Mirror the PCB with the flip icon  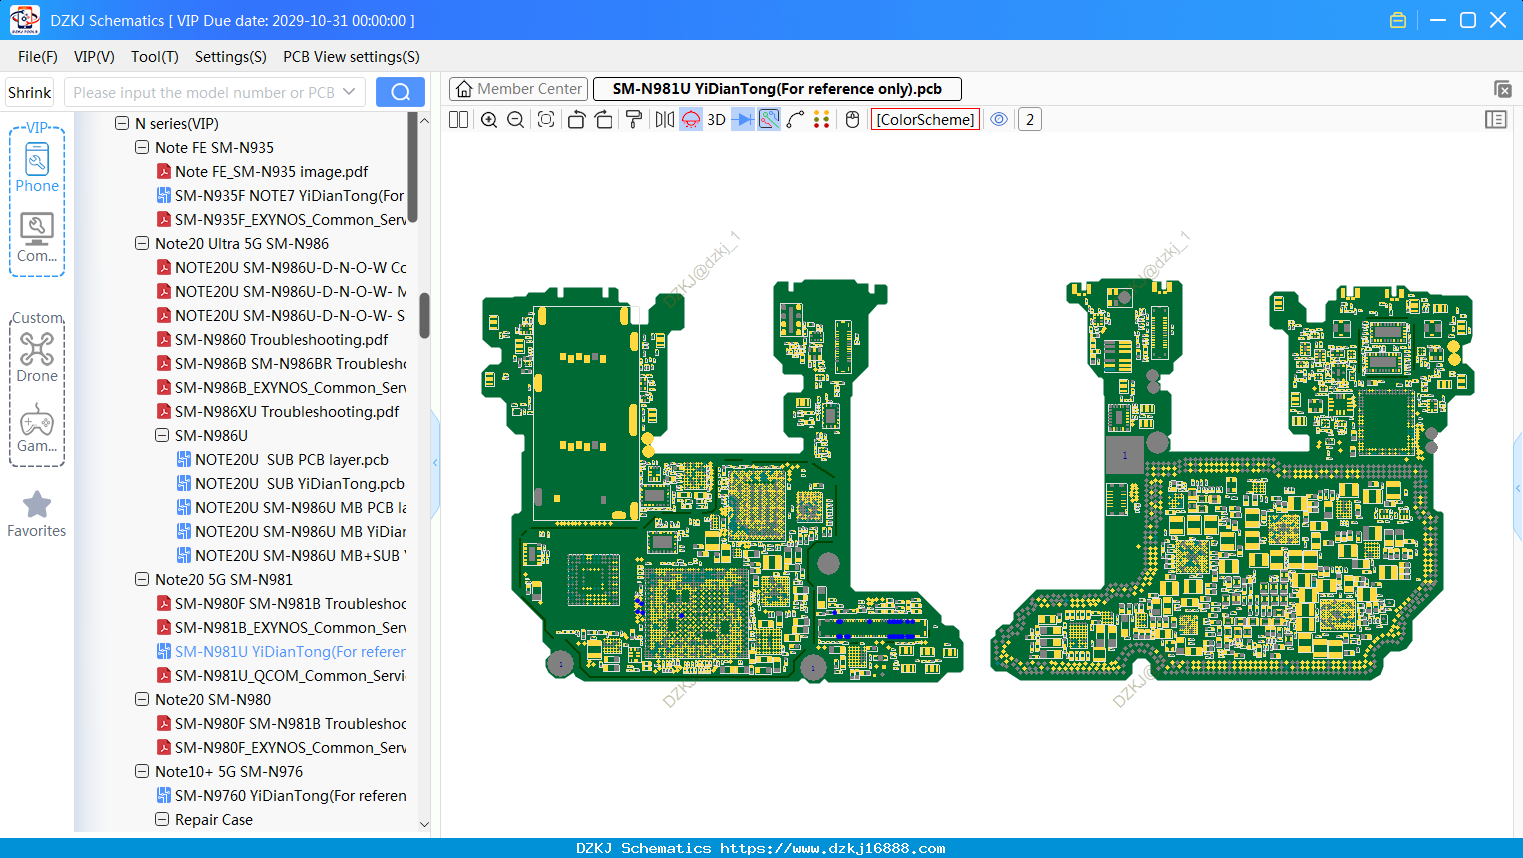point(665,120)
